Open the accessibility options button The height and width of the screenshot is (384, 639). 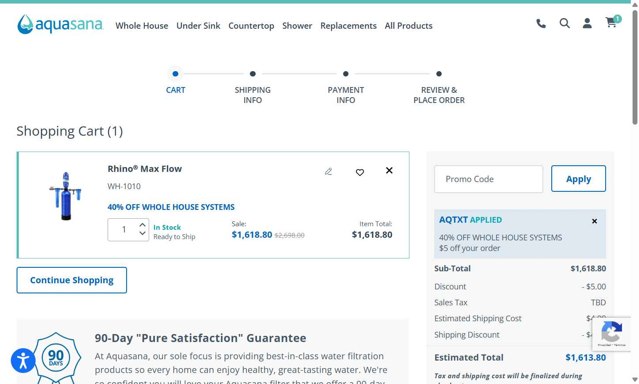coord(23,360)
